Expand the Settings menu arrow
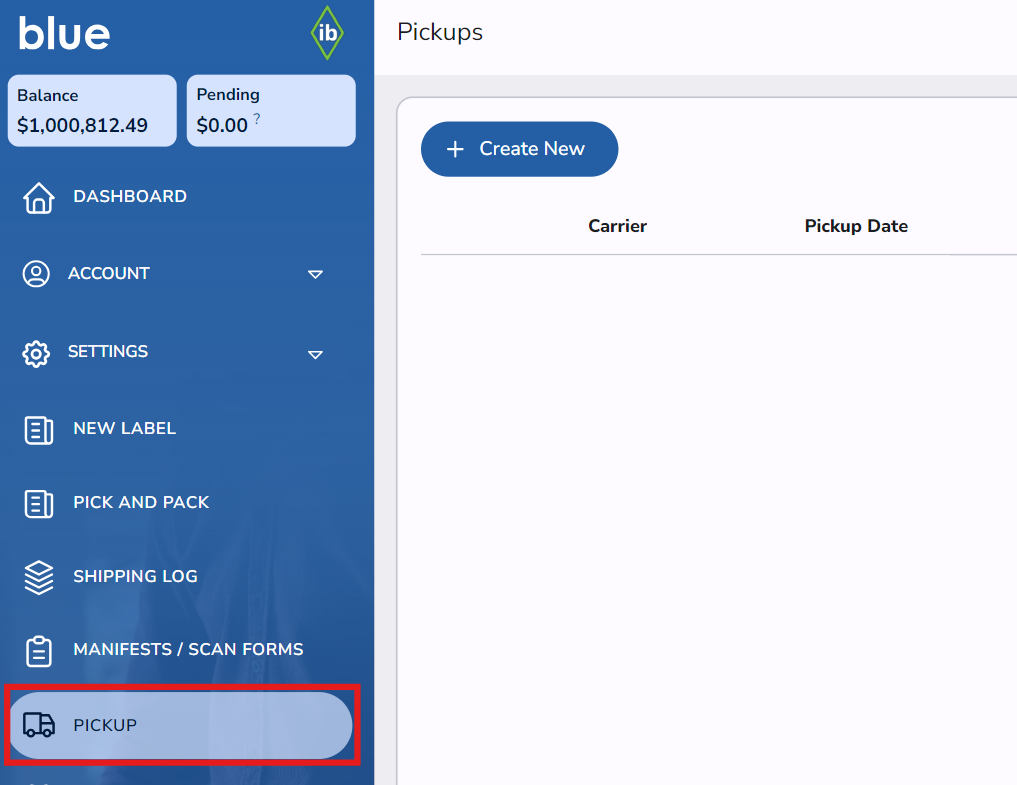This screenshot has height=785, width=1017. coord(315,354)
